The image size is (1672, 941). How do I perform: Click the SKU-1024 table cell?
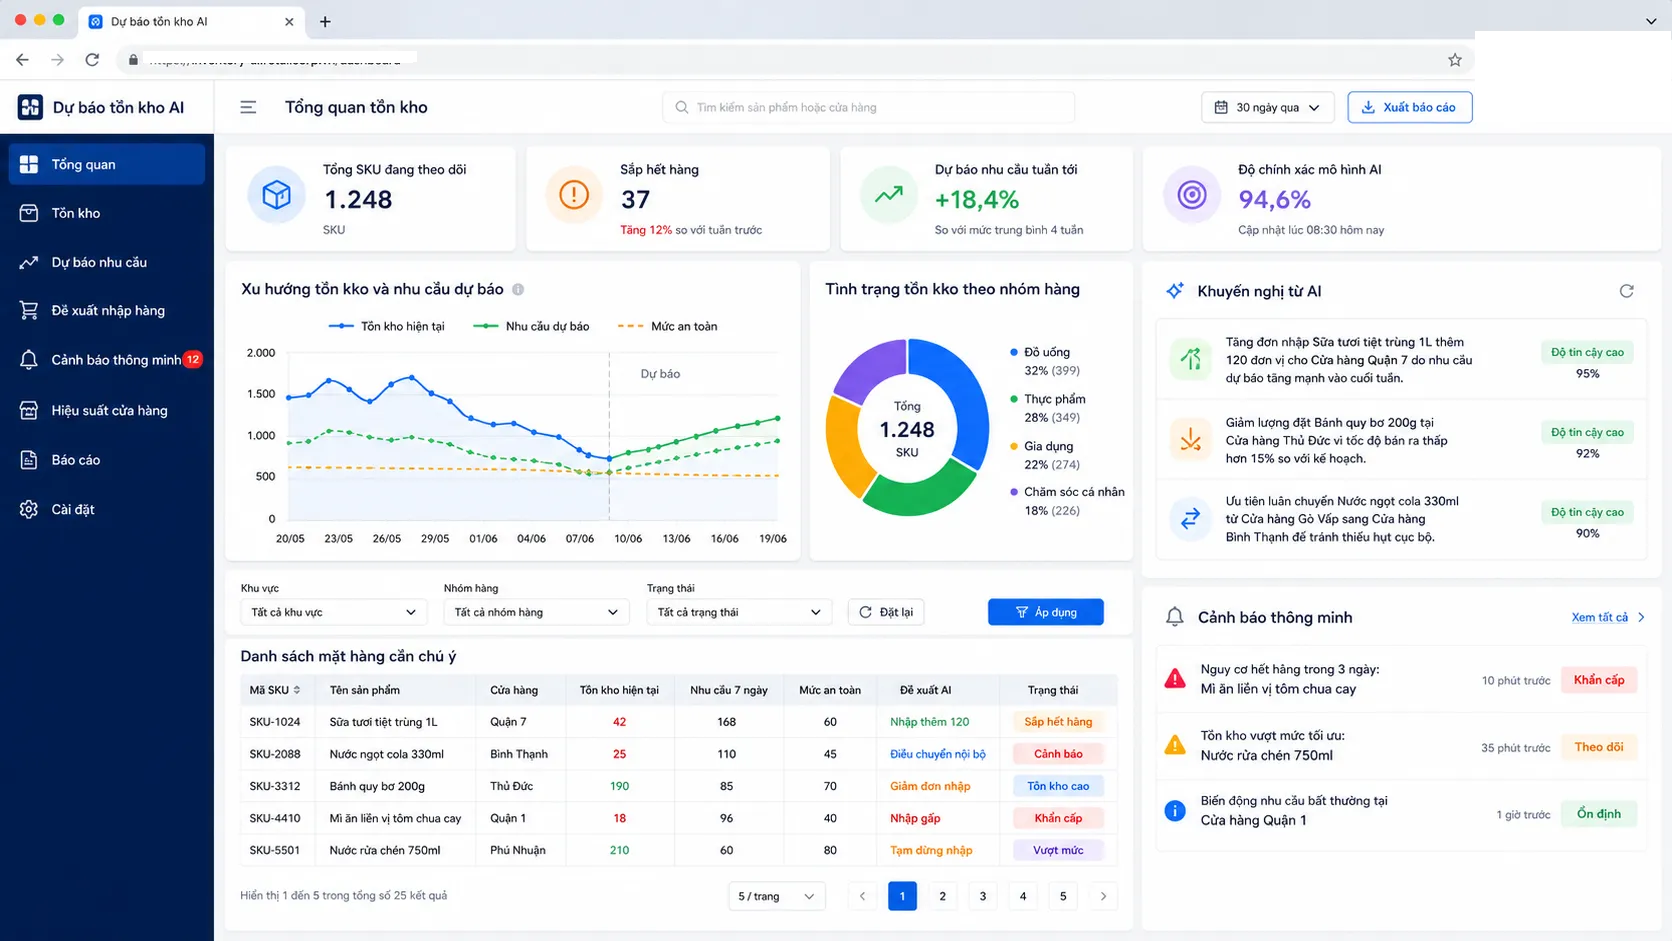point(275,722)
